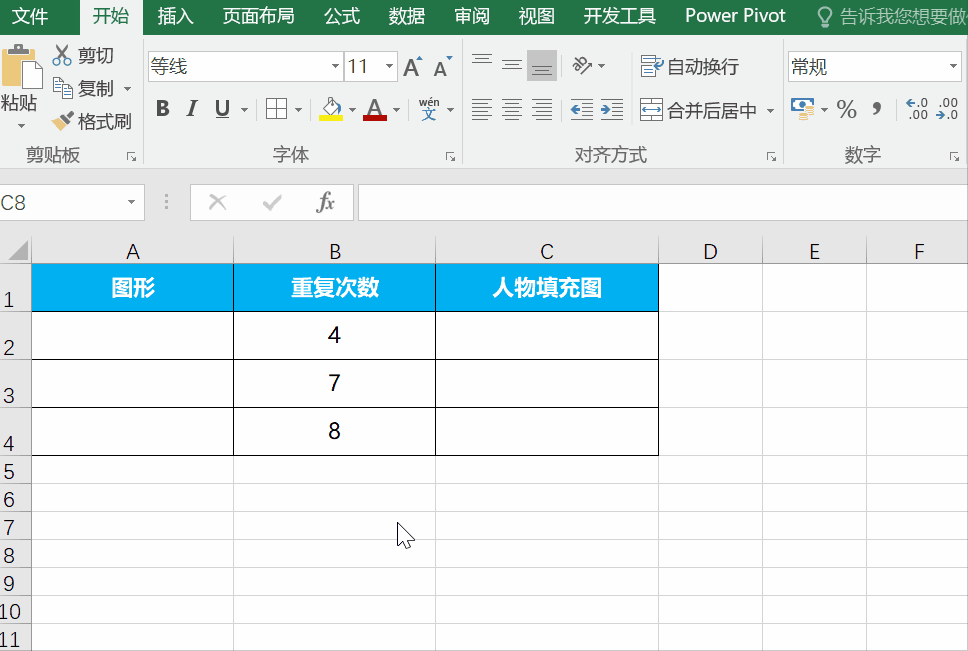Toggle bold formatting

tap(162, 108)
